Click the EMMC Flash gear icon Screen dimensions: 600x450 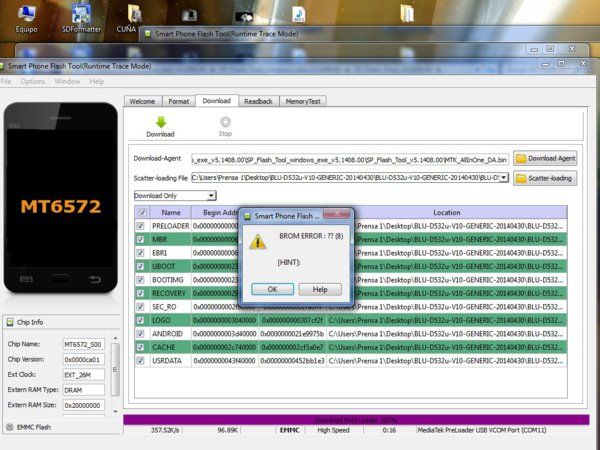[10, 427]
